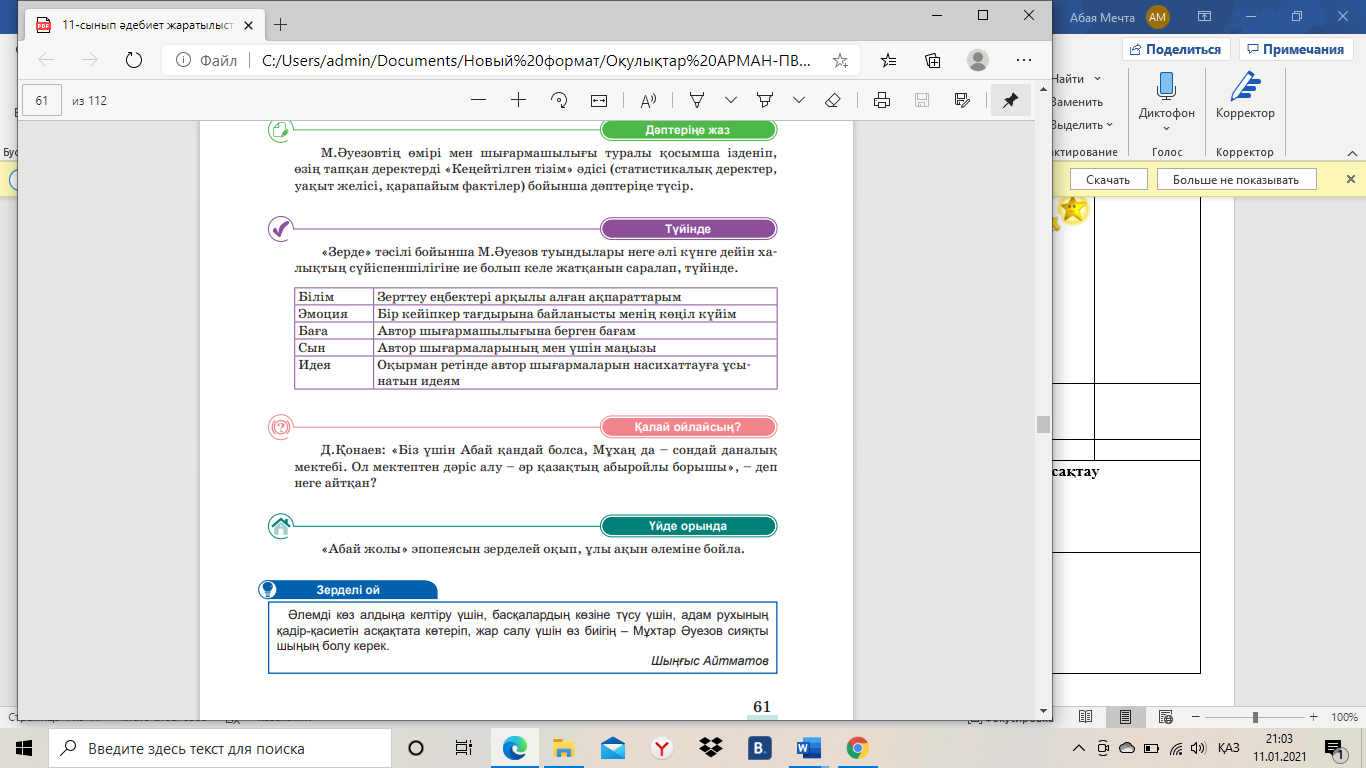Select the Erase tool in PDF toolbar
Viewport: 1366px width, 768px height.
[x=832, y=100]
